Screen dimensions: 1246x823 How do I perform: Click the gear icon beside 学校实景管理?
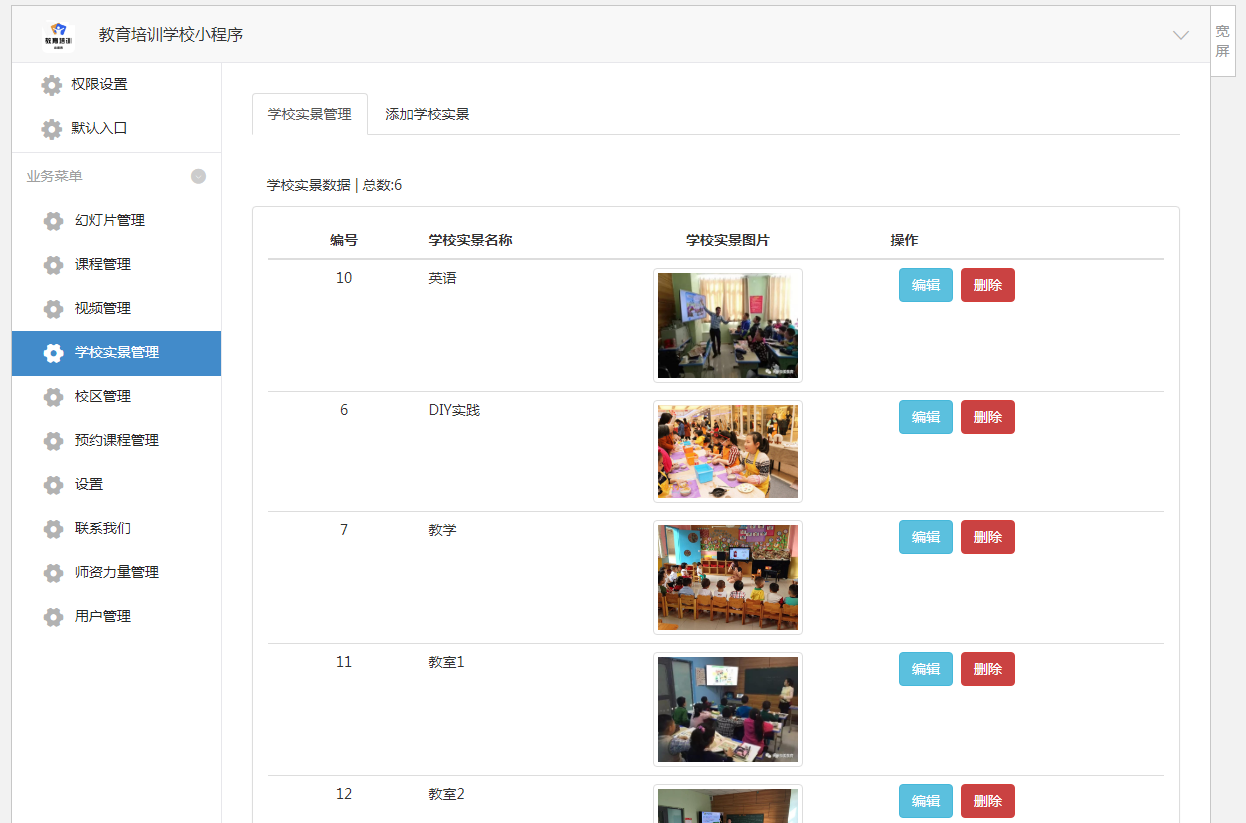pos(54,353)
